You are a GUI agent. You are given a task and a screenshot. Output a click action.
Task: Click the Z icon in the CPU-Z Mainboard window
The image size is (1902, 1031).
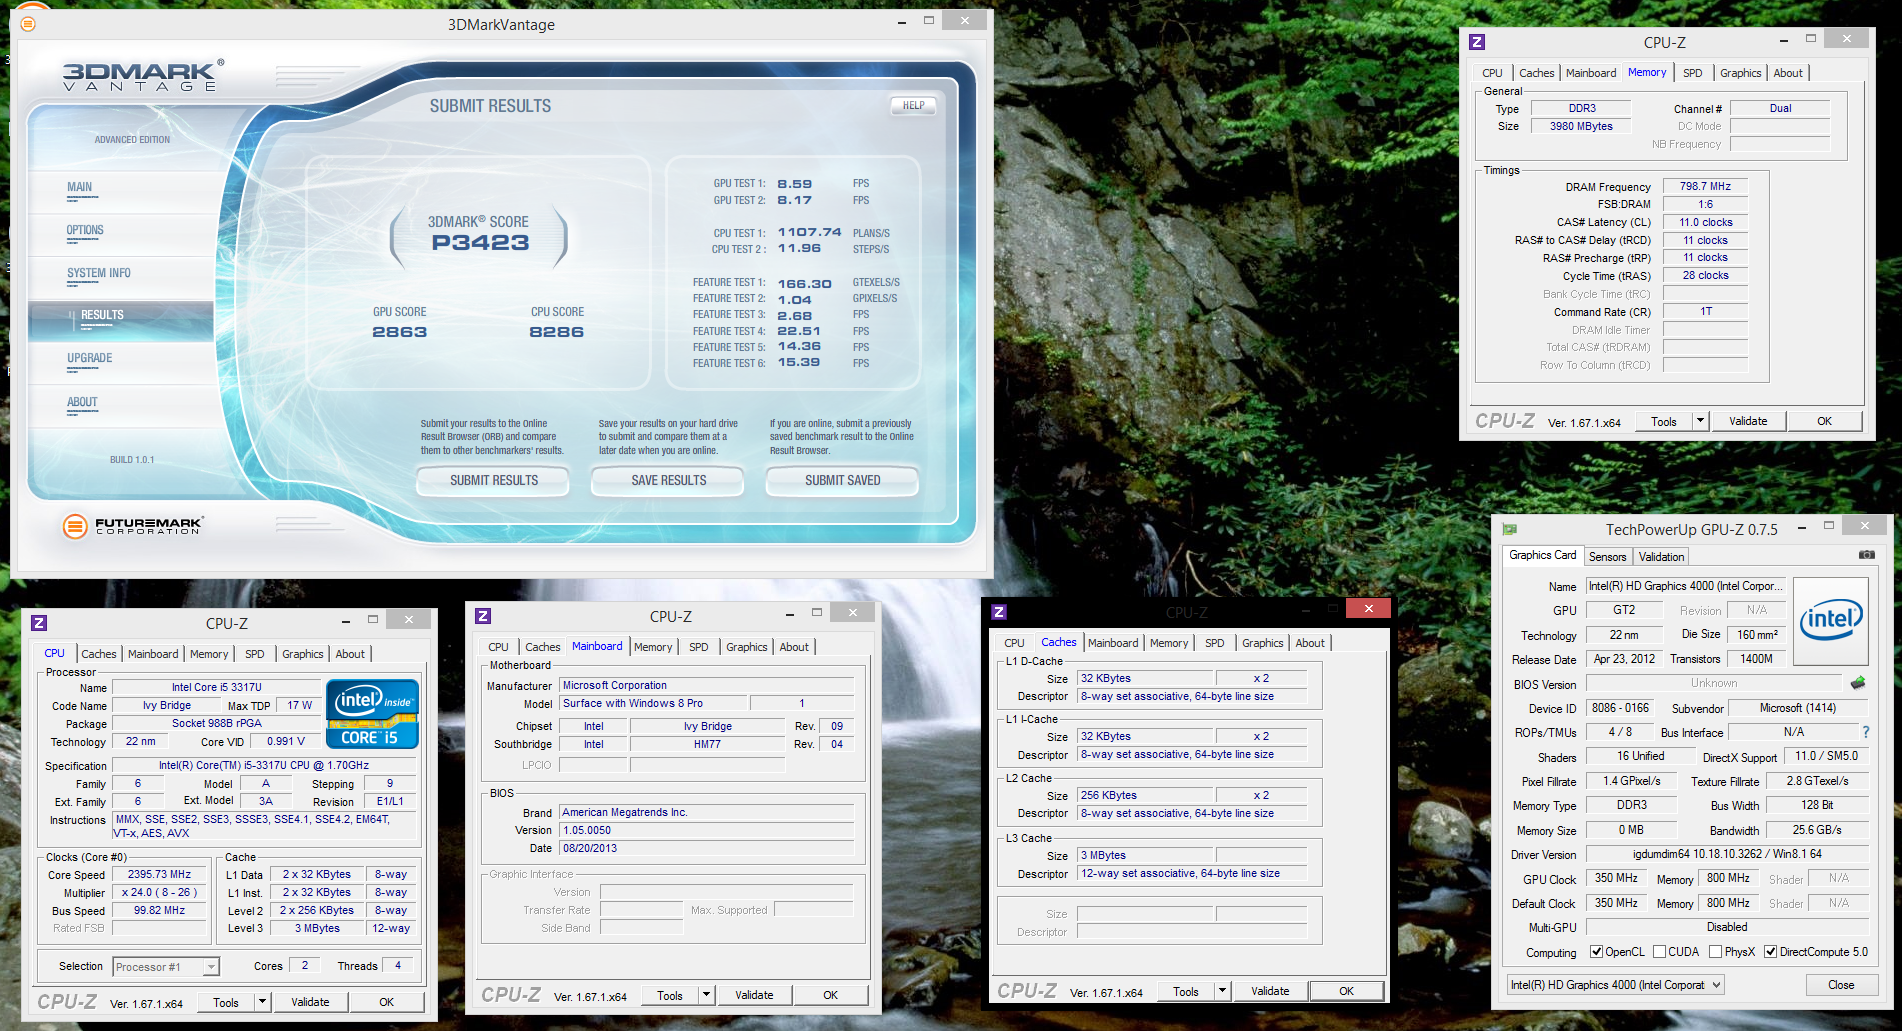pyautogui.click(x=483, y=616)
